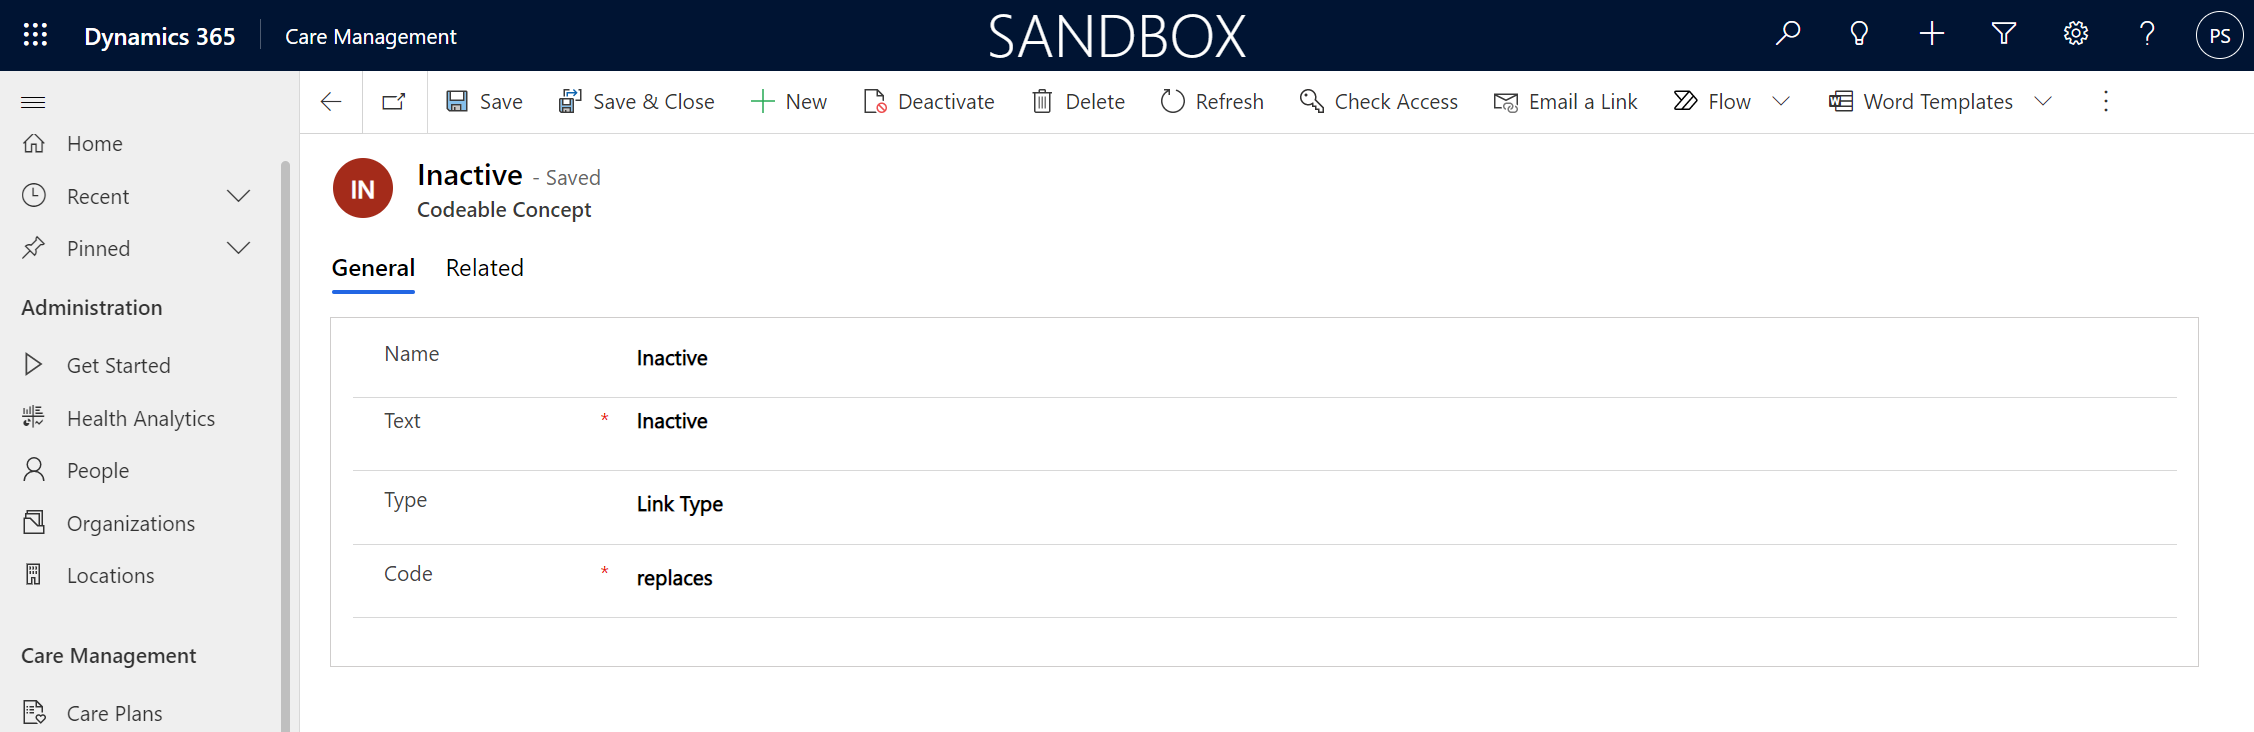
Task: Collapse the site map hamburger menu
Action: pyautogui.click(x=33, y=102)
